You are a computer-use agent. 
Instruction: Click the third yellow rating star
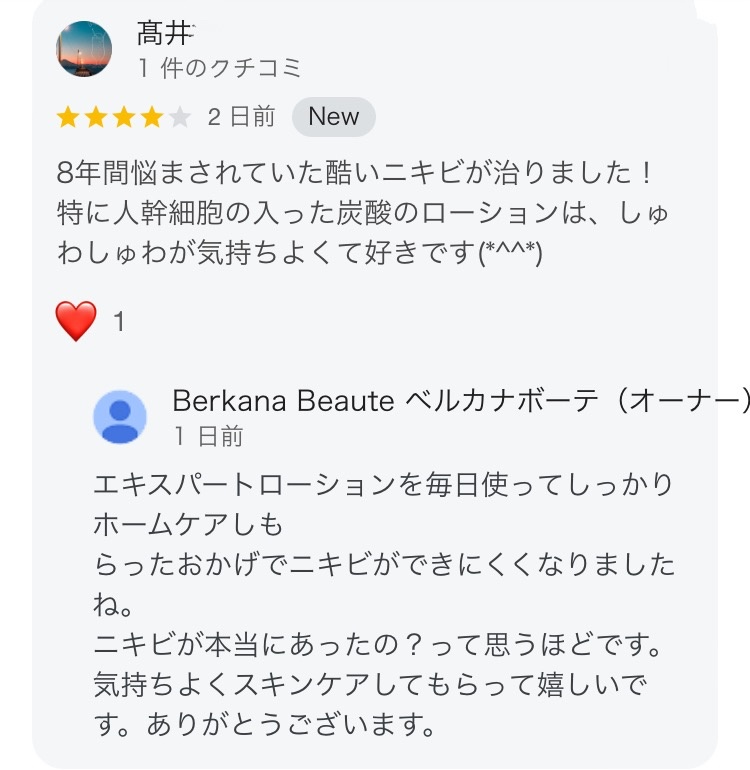tap(124, 118)
